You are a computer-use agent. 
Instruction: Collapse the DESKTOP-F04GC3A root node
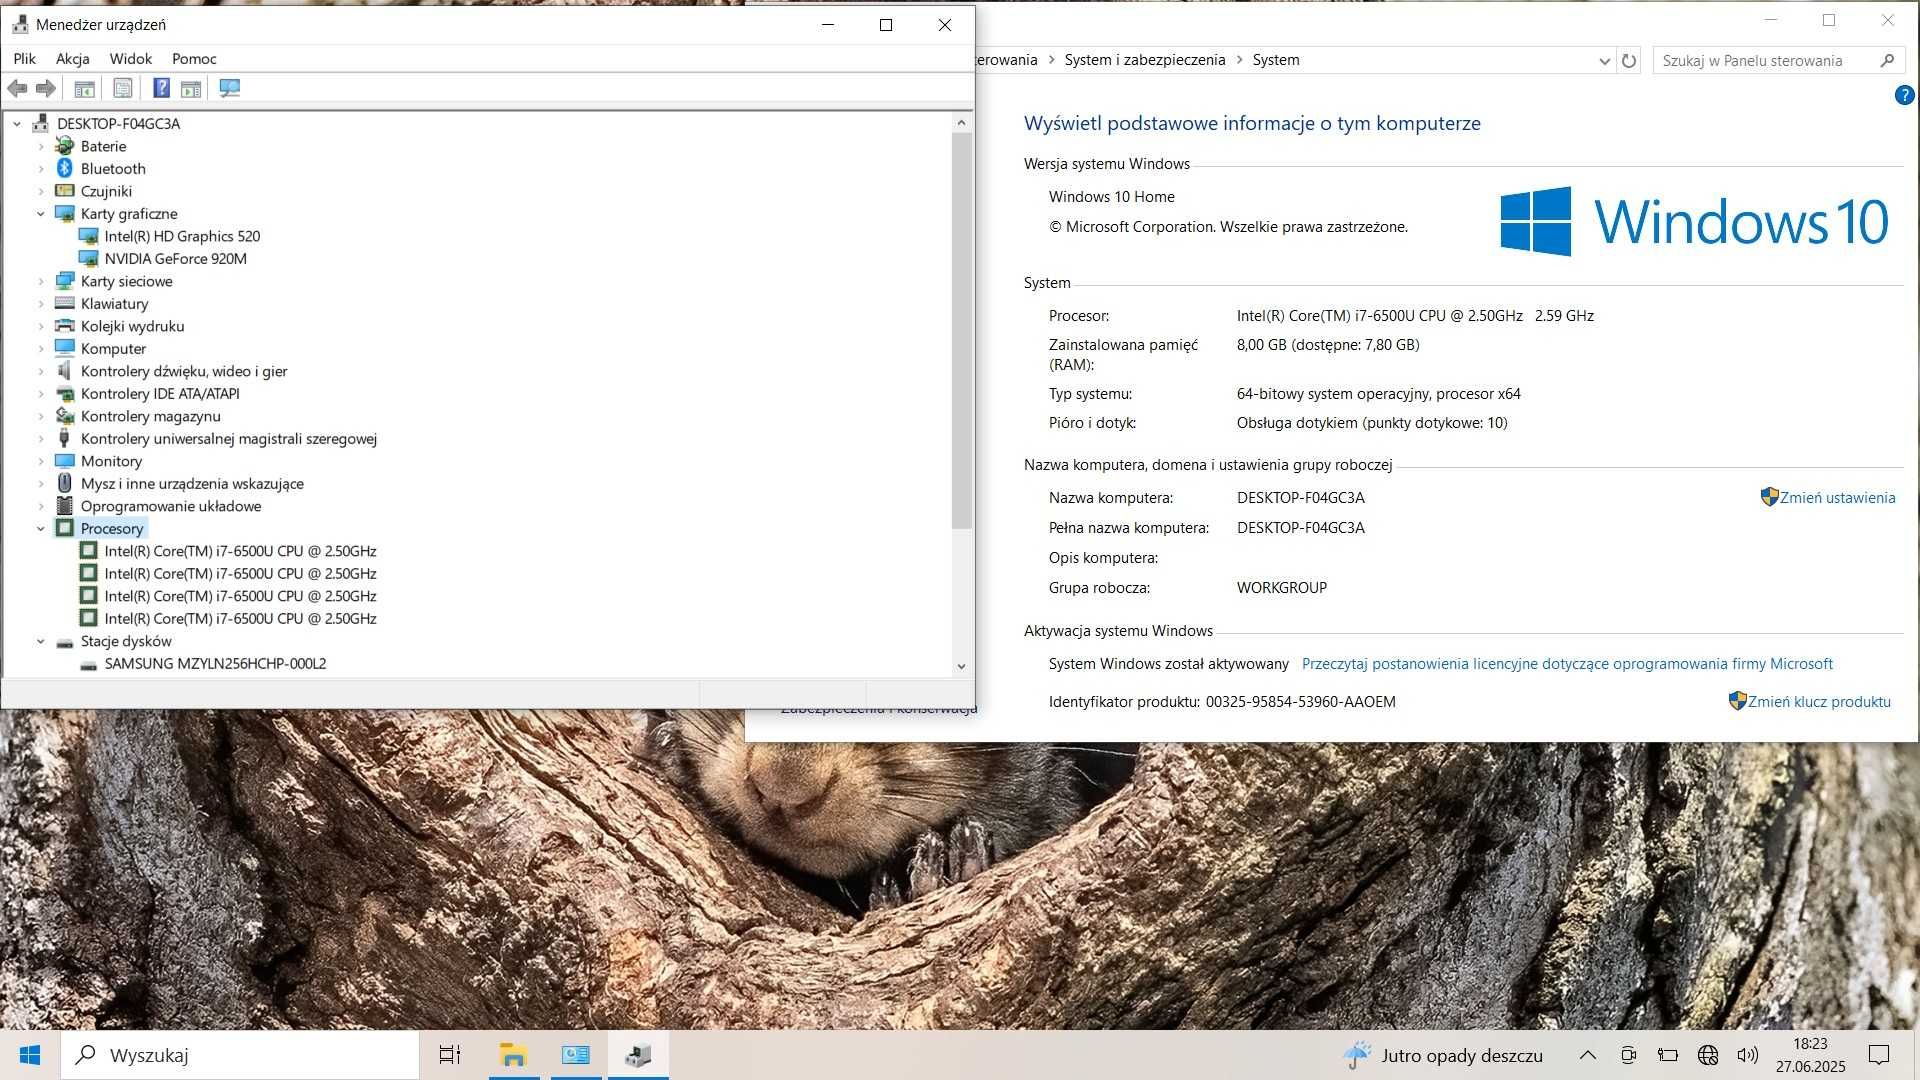17,124
